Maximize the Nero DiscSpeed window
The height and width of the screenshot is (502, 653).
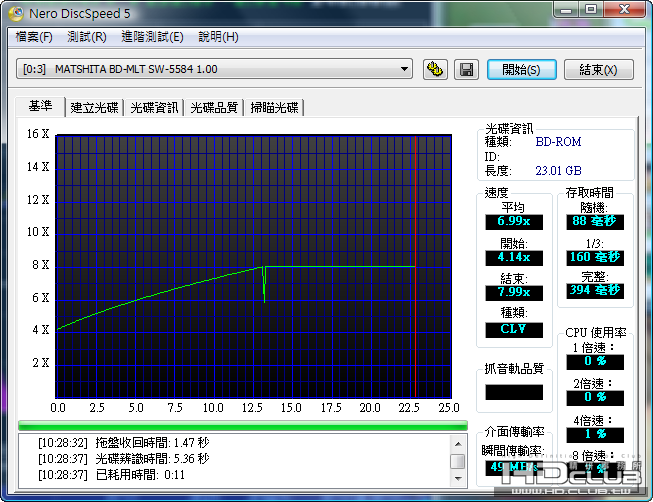click(591, 10)
